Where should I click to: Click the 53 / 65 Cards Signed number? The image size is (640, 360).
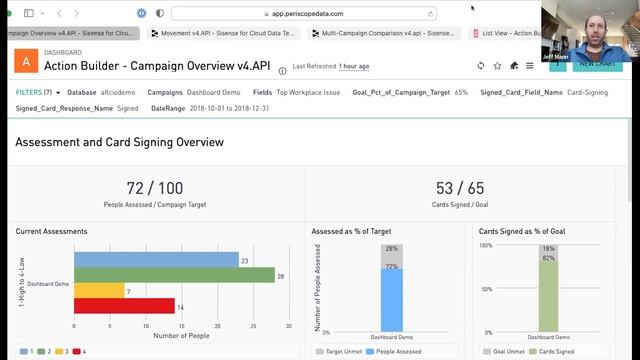tap(460, 188)
